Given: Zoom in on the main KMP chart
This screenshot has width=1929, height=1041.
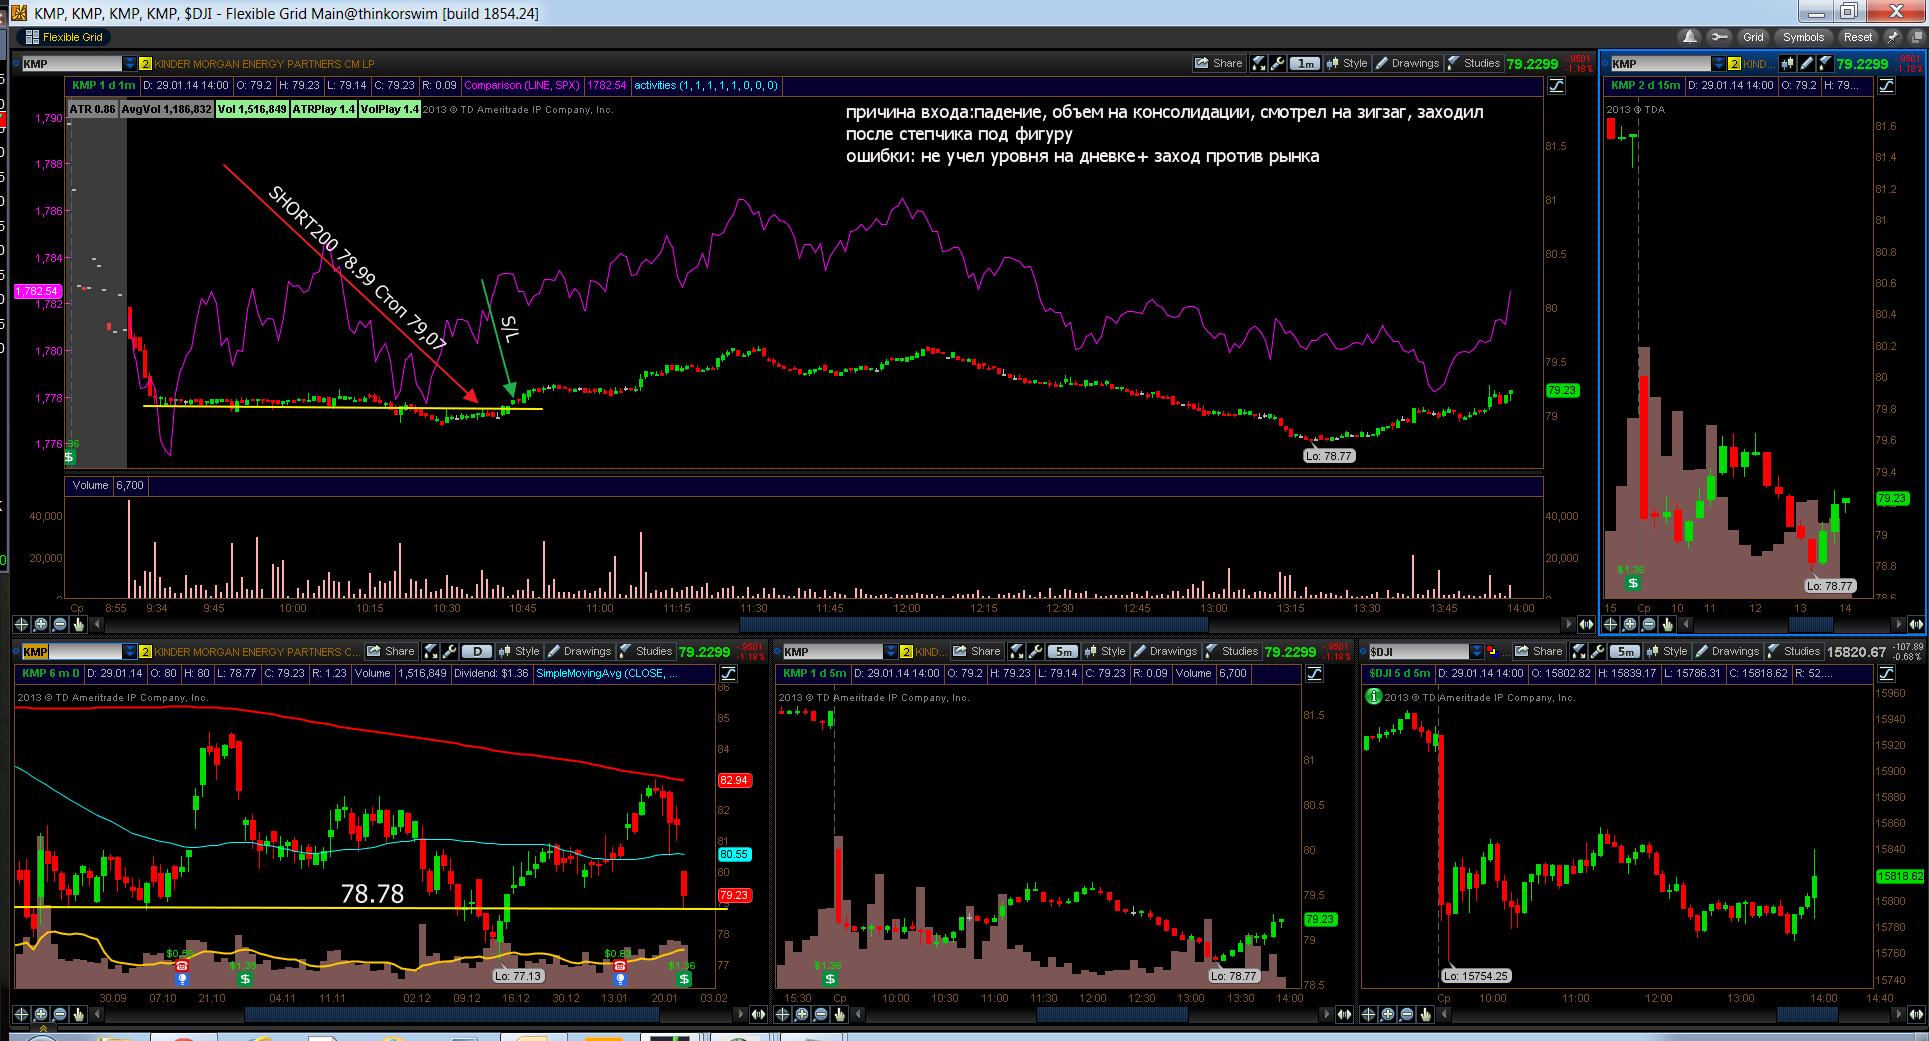Looking at the screenshot, I should tap(41, 624).
